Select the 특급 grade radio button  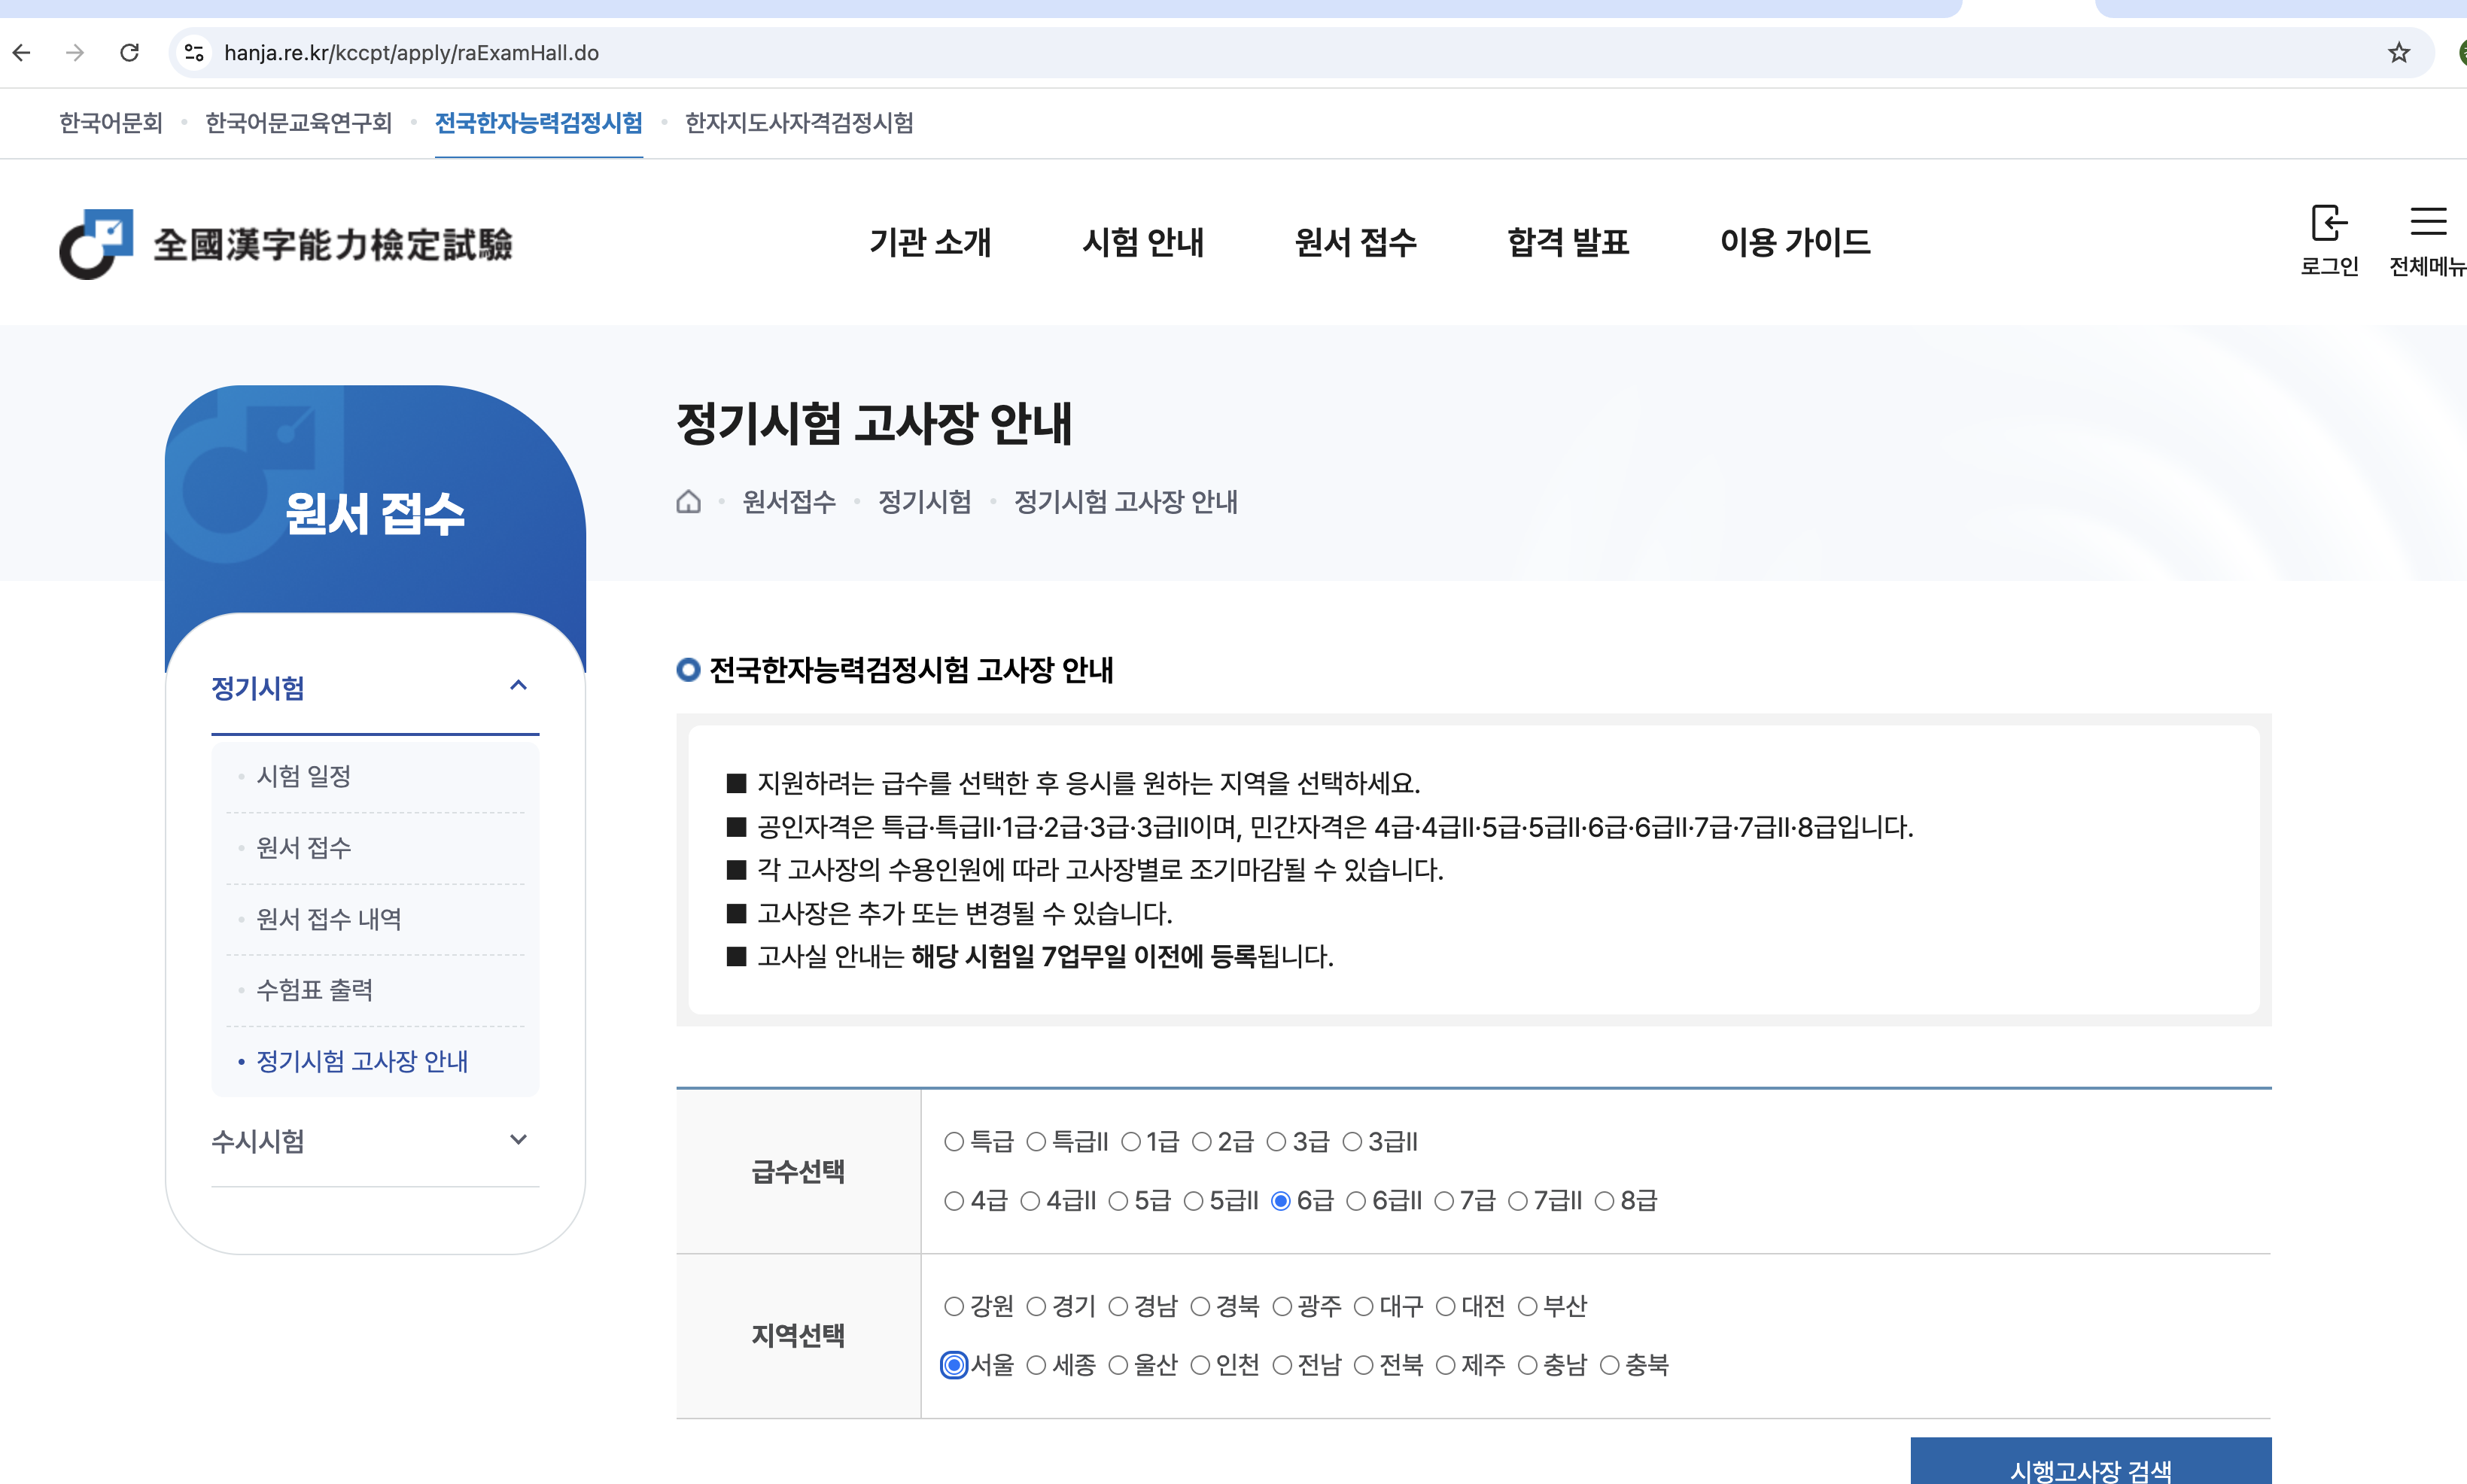(x=954, y=1142)
